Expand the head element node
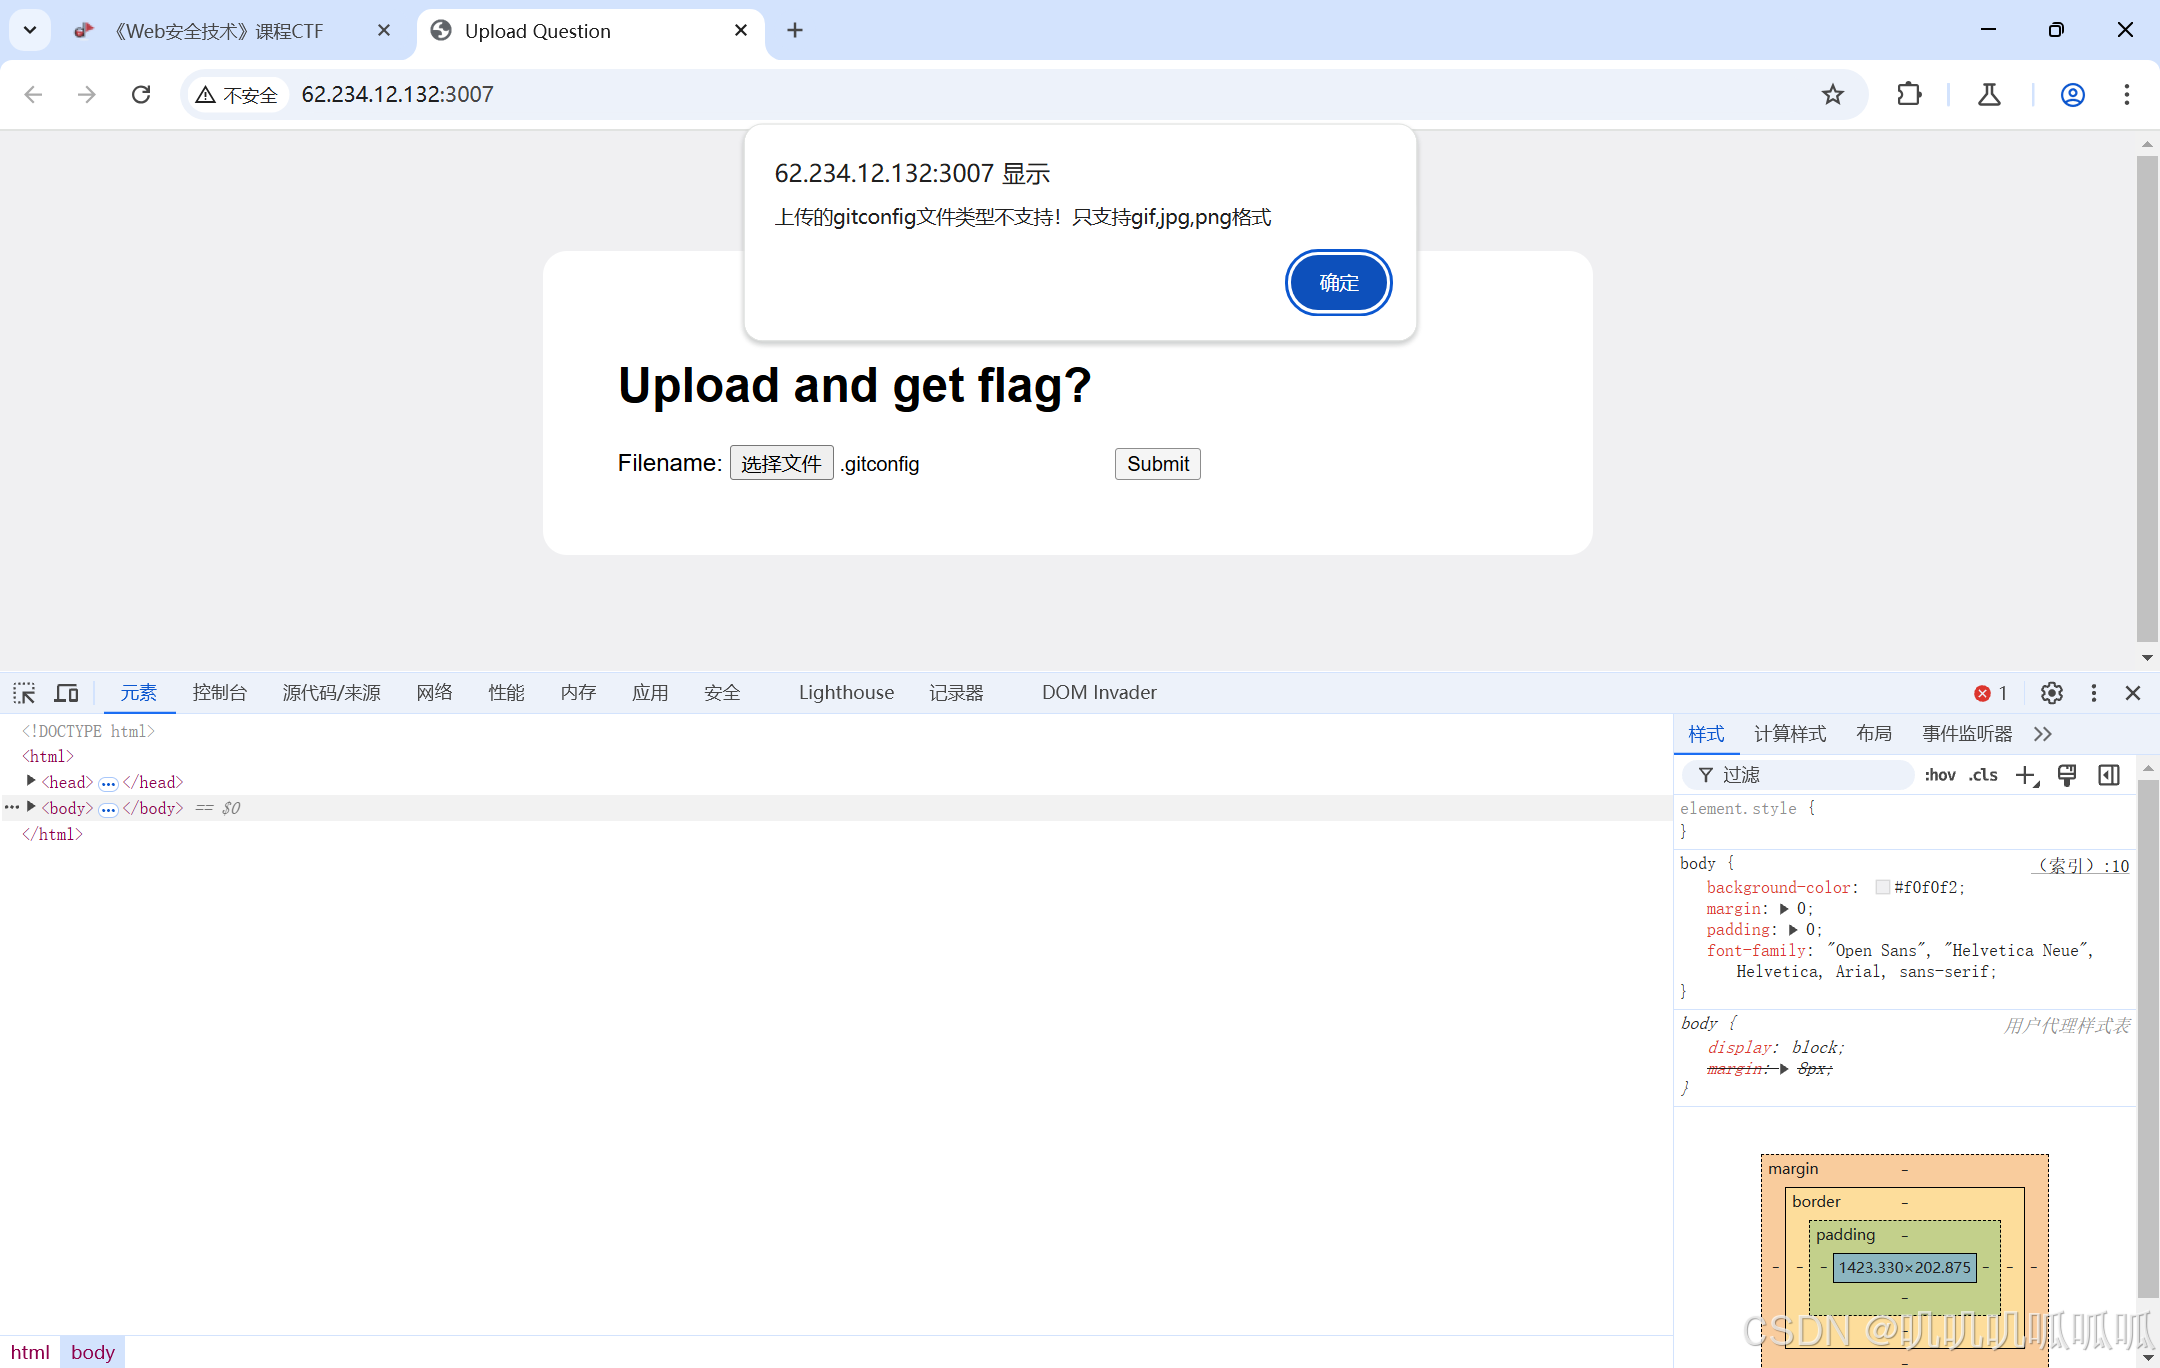Image resolution: width=2160 pixels, height=1368 pixels. pyautogui.click(x=31, y=781)
